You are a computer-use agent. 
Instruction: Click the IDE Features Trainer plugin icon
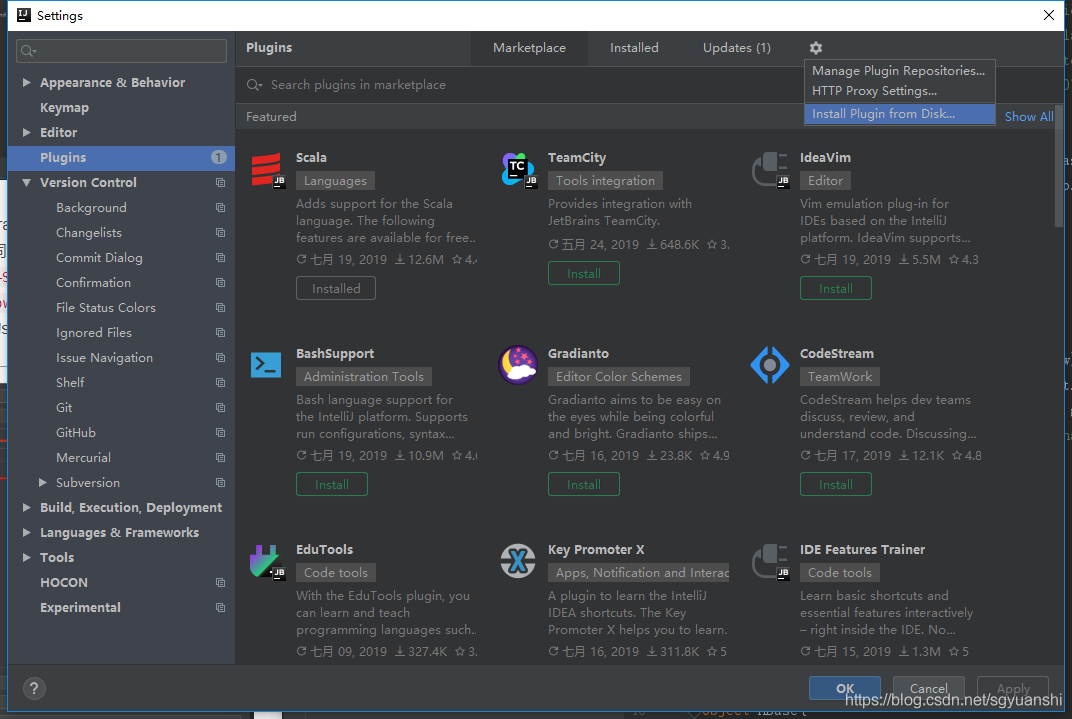[x=769, y=560]
